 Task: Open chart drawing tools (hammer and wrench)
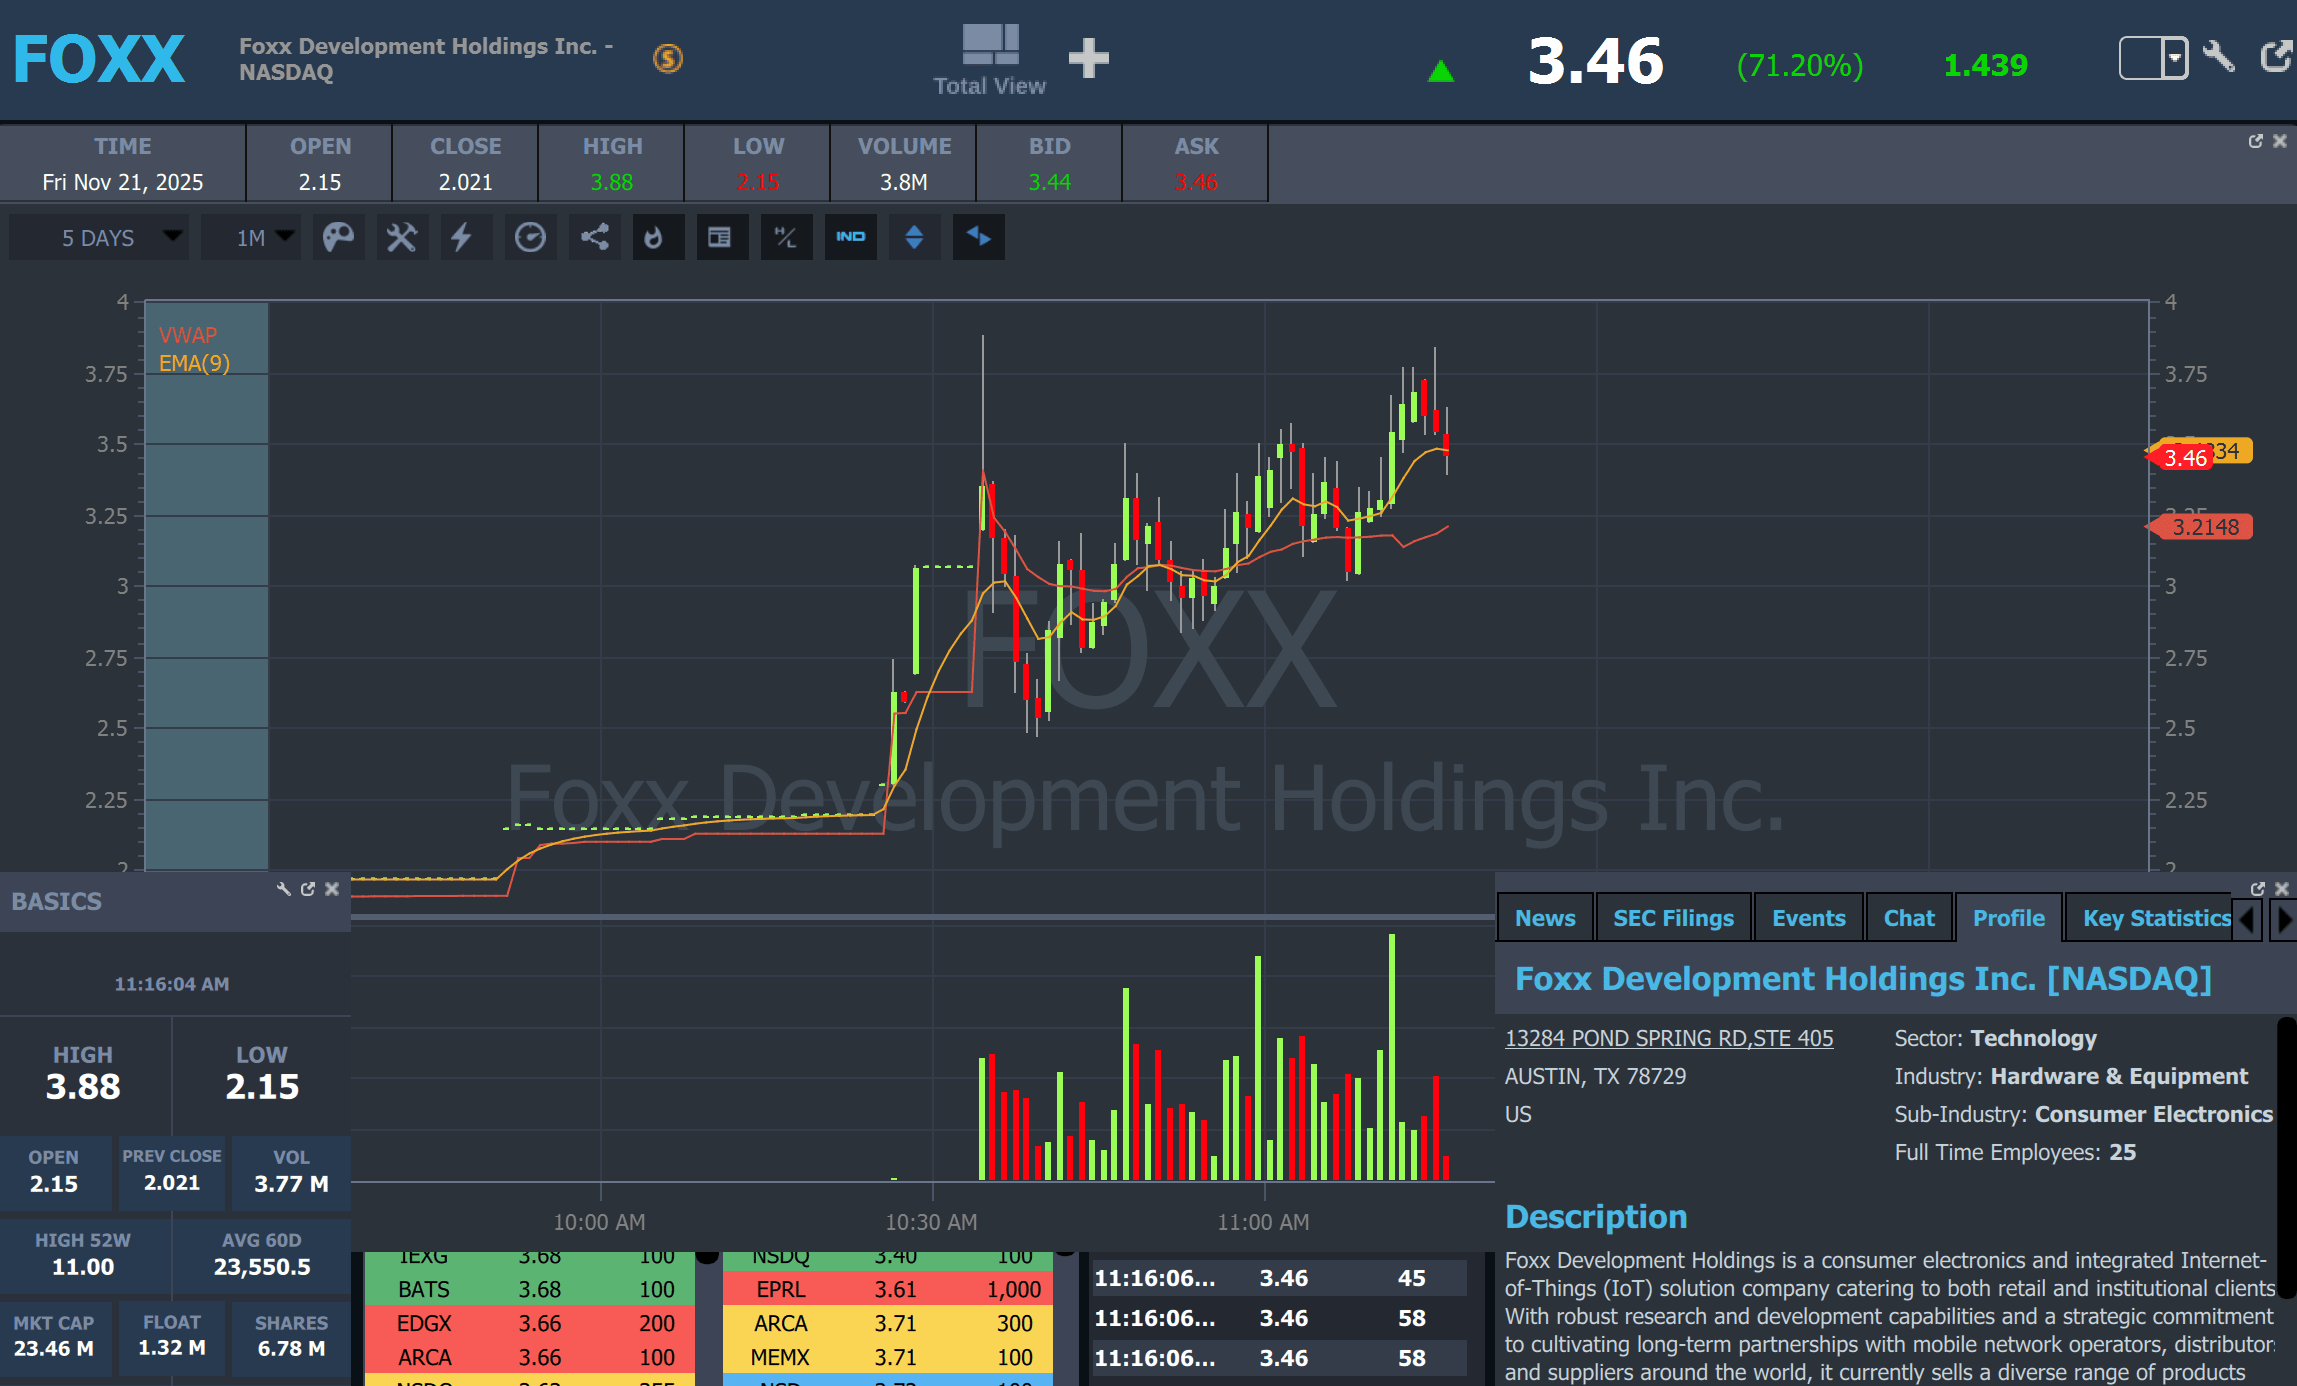pos(402,237)
